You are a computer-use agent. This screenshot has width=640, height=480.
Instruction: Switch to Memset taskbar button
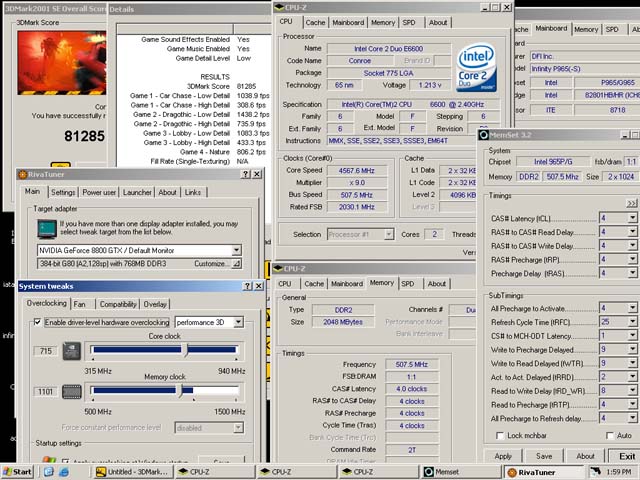pyautogui.click(x=461, y=472)
